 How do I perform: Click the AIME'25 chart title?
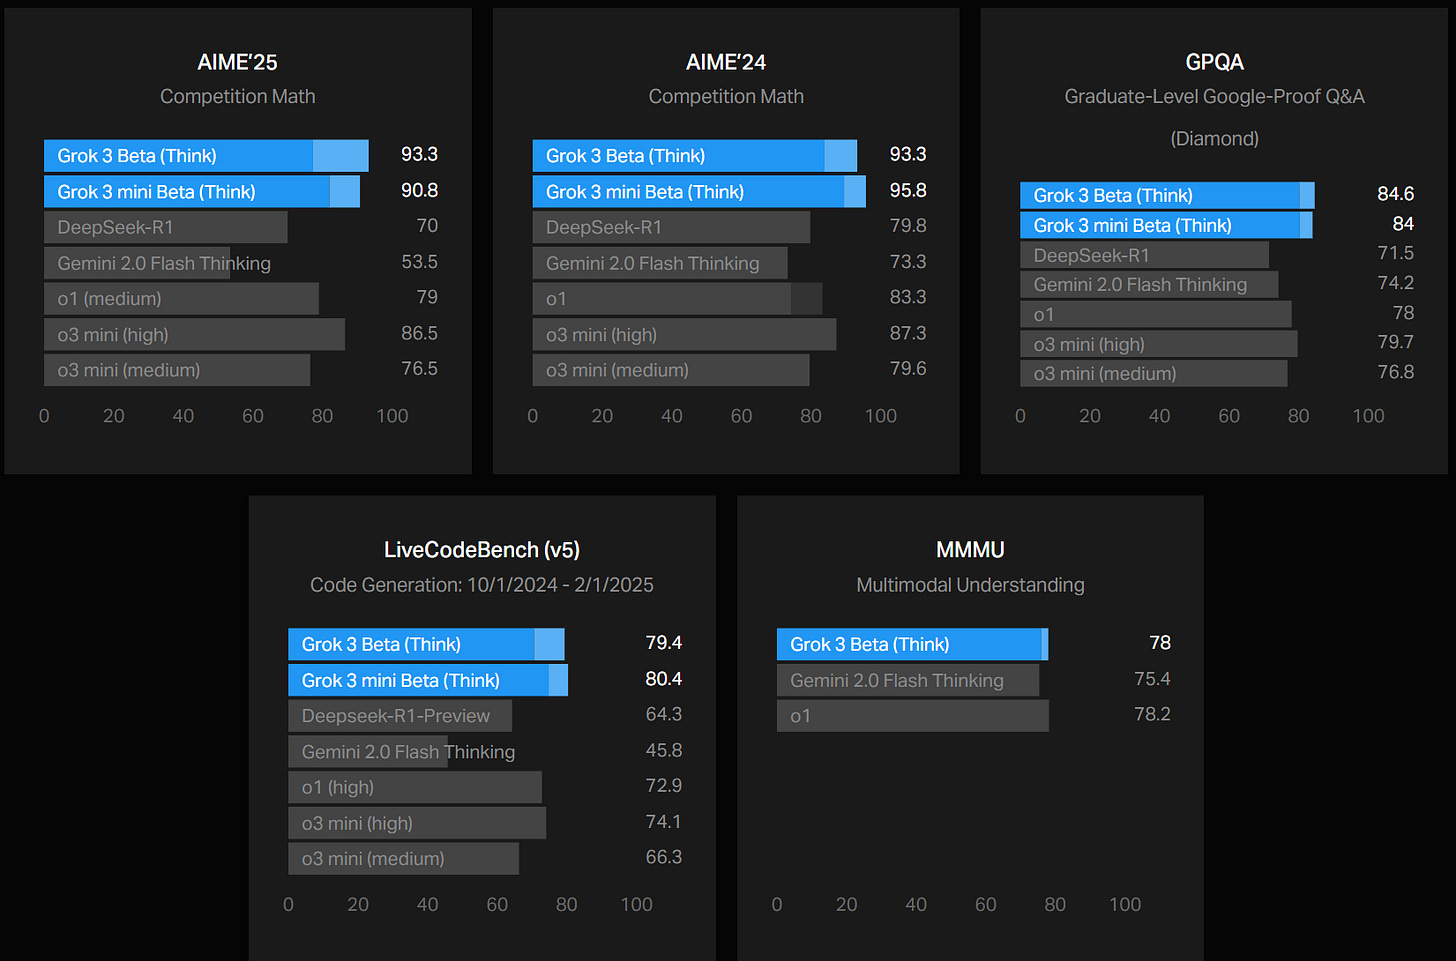(x=237, y=62)
